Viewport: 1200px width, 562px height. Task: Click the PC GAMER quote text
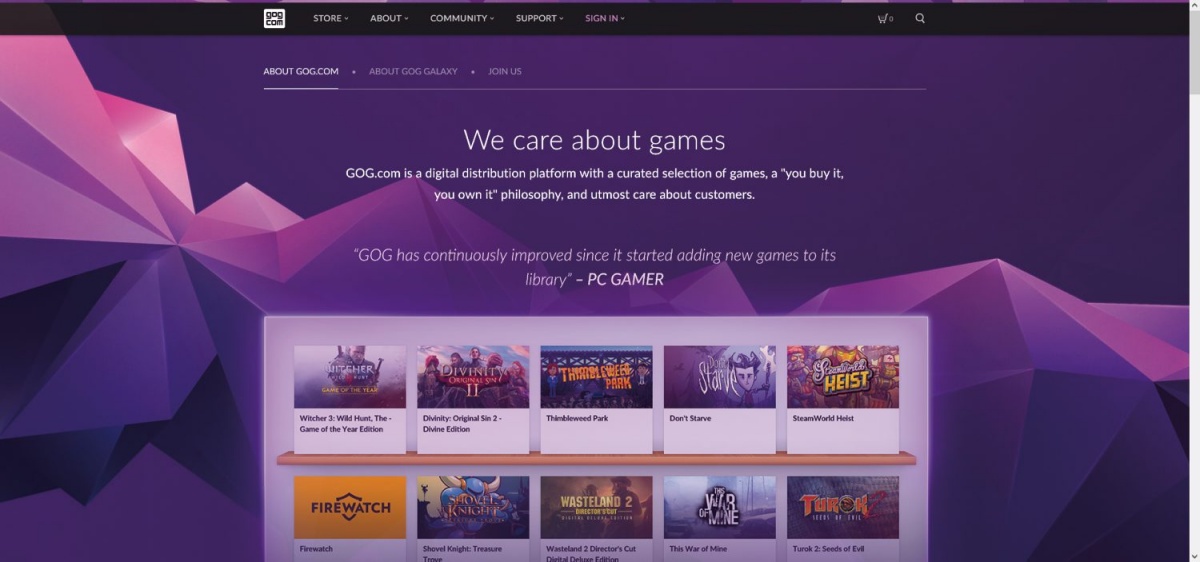[595, 267]
